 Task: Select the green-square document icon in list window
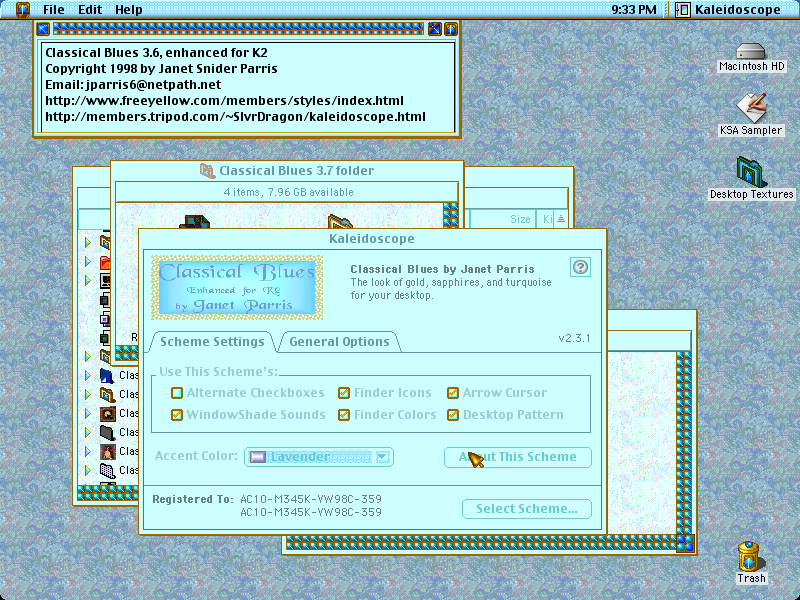point(105,338)
